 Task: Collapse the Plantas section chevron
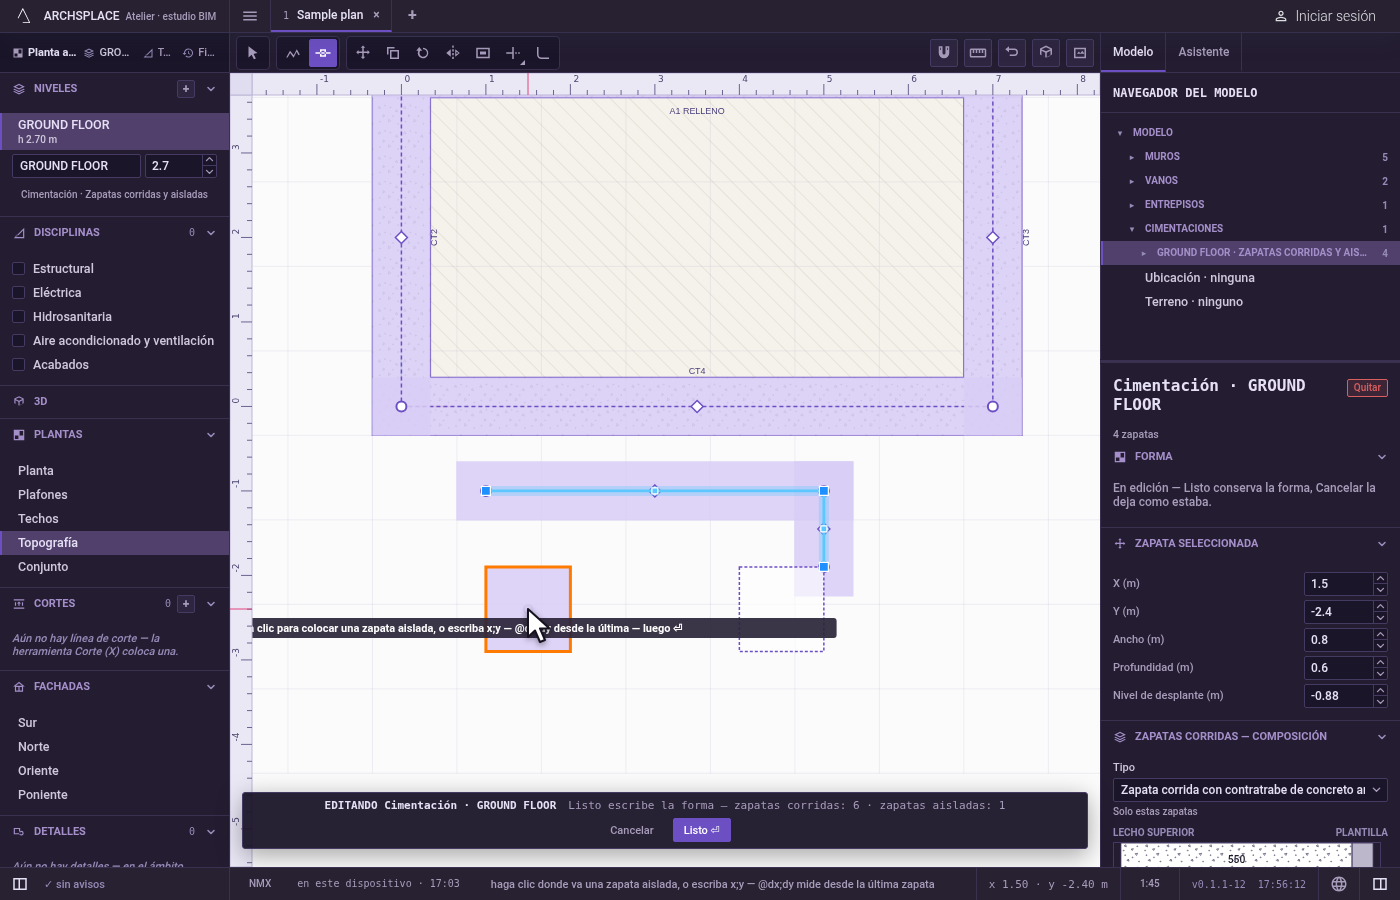[x=211, y=435]
